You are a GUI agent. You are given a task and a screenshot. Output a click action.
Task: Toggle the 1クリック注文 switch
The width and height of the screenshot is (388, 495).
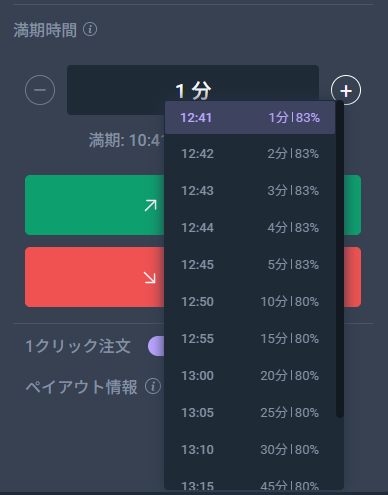coord(157,346)
